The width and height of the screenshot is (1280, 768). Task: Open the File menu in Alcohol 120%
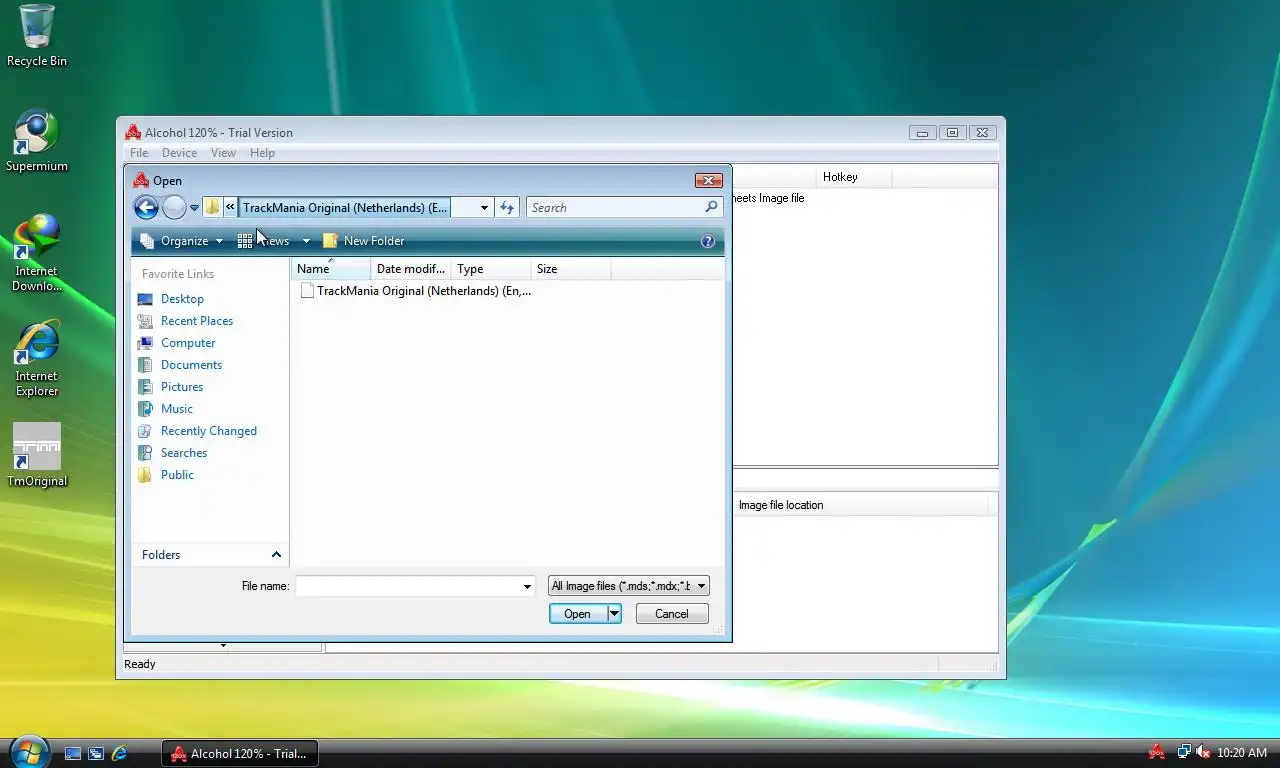139,153
